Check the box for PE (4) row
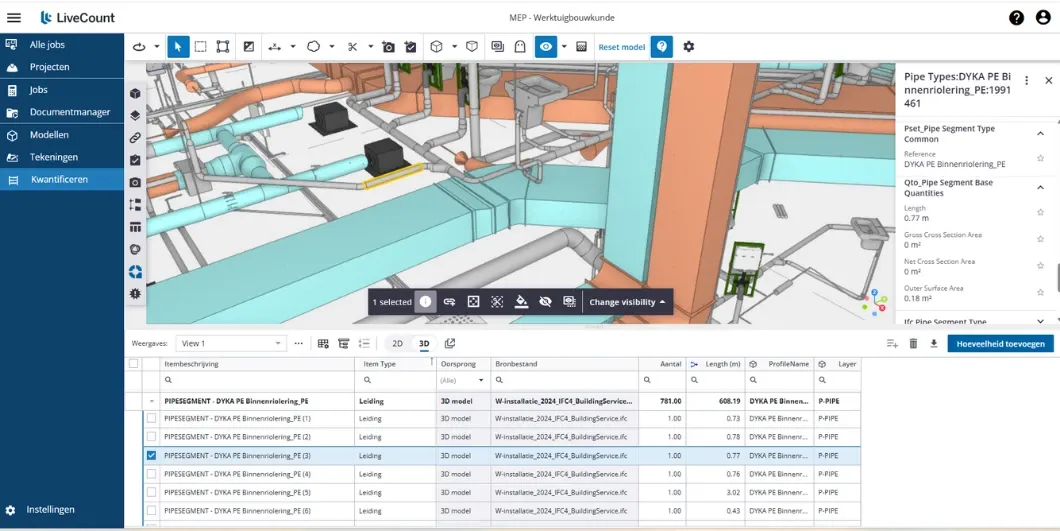 pyautogui.click(x=151, y=474)
